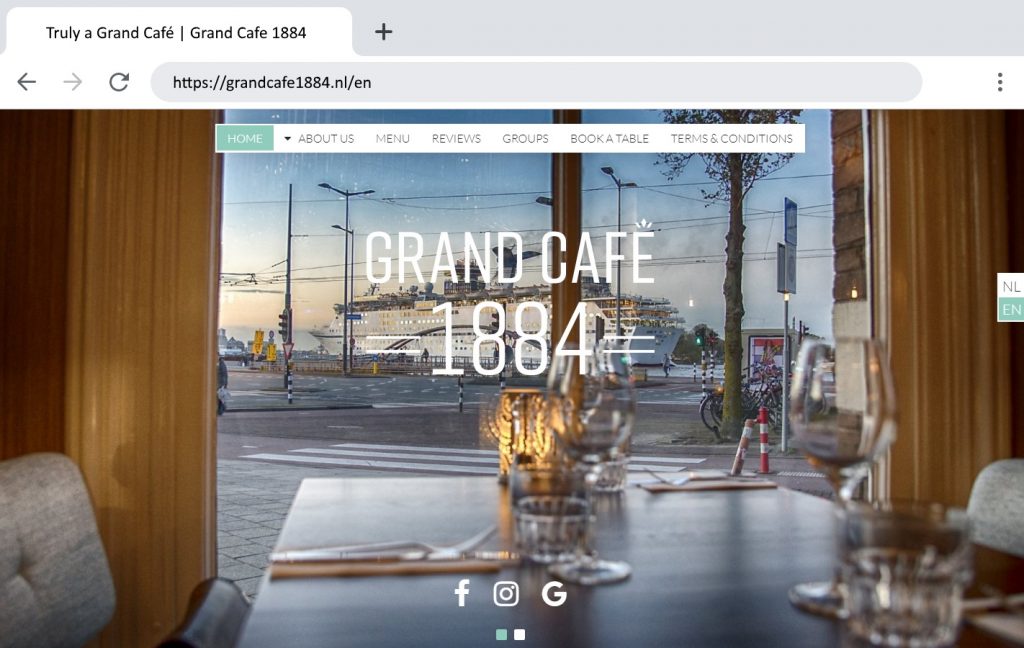Open a new tab with the plus icon
The height and width of the screenshot is (648, 1024).
coord(384,31)
